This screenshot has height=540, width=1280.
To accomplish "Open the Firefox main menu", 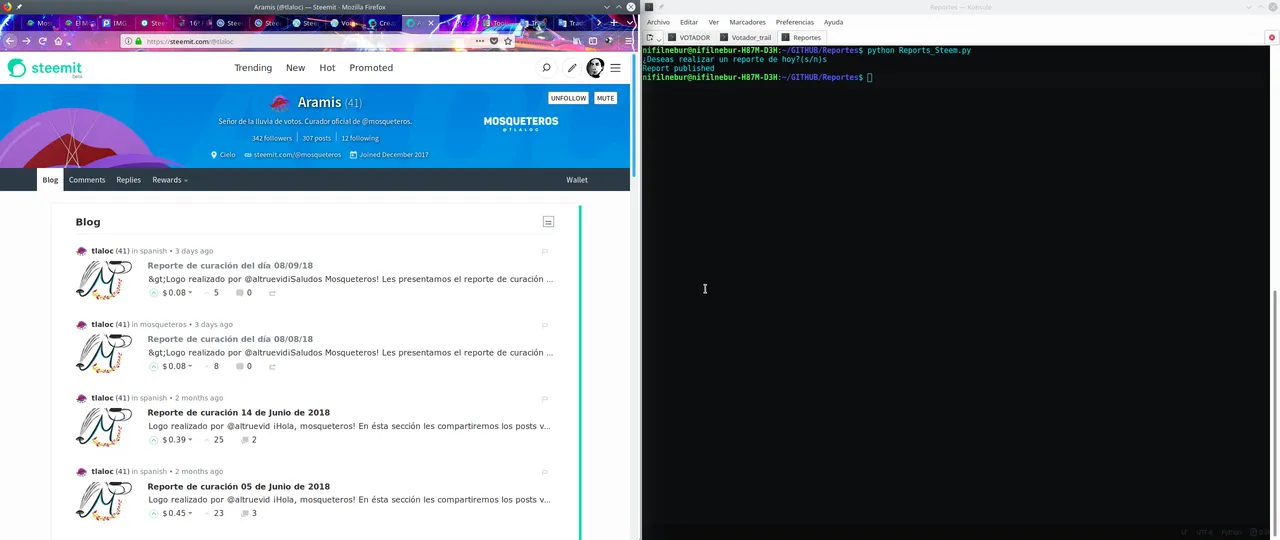I will [x=626, y=41].
